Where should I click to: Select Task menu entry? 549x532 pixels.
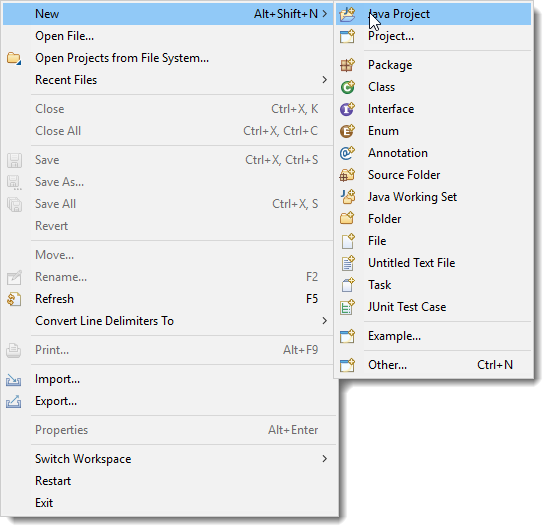tap(433, 285)
